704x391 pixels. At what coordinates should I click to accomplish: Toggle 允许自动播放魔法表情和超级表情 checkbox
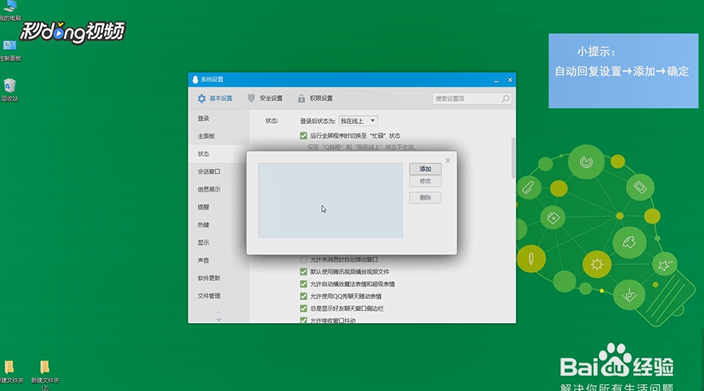click(x=304, y=284)
